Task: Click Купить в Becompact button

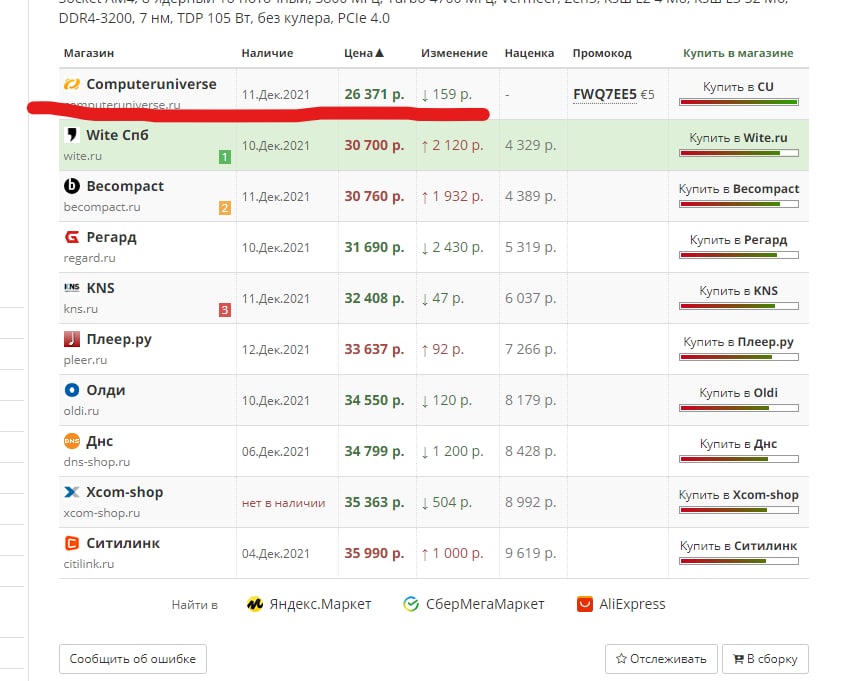Action: [x=738, y=195]
